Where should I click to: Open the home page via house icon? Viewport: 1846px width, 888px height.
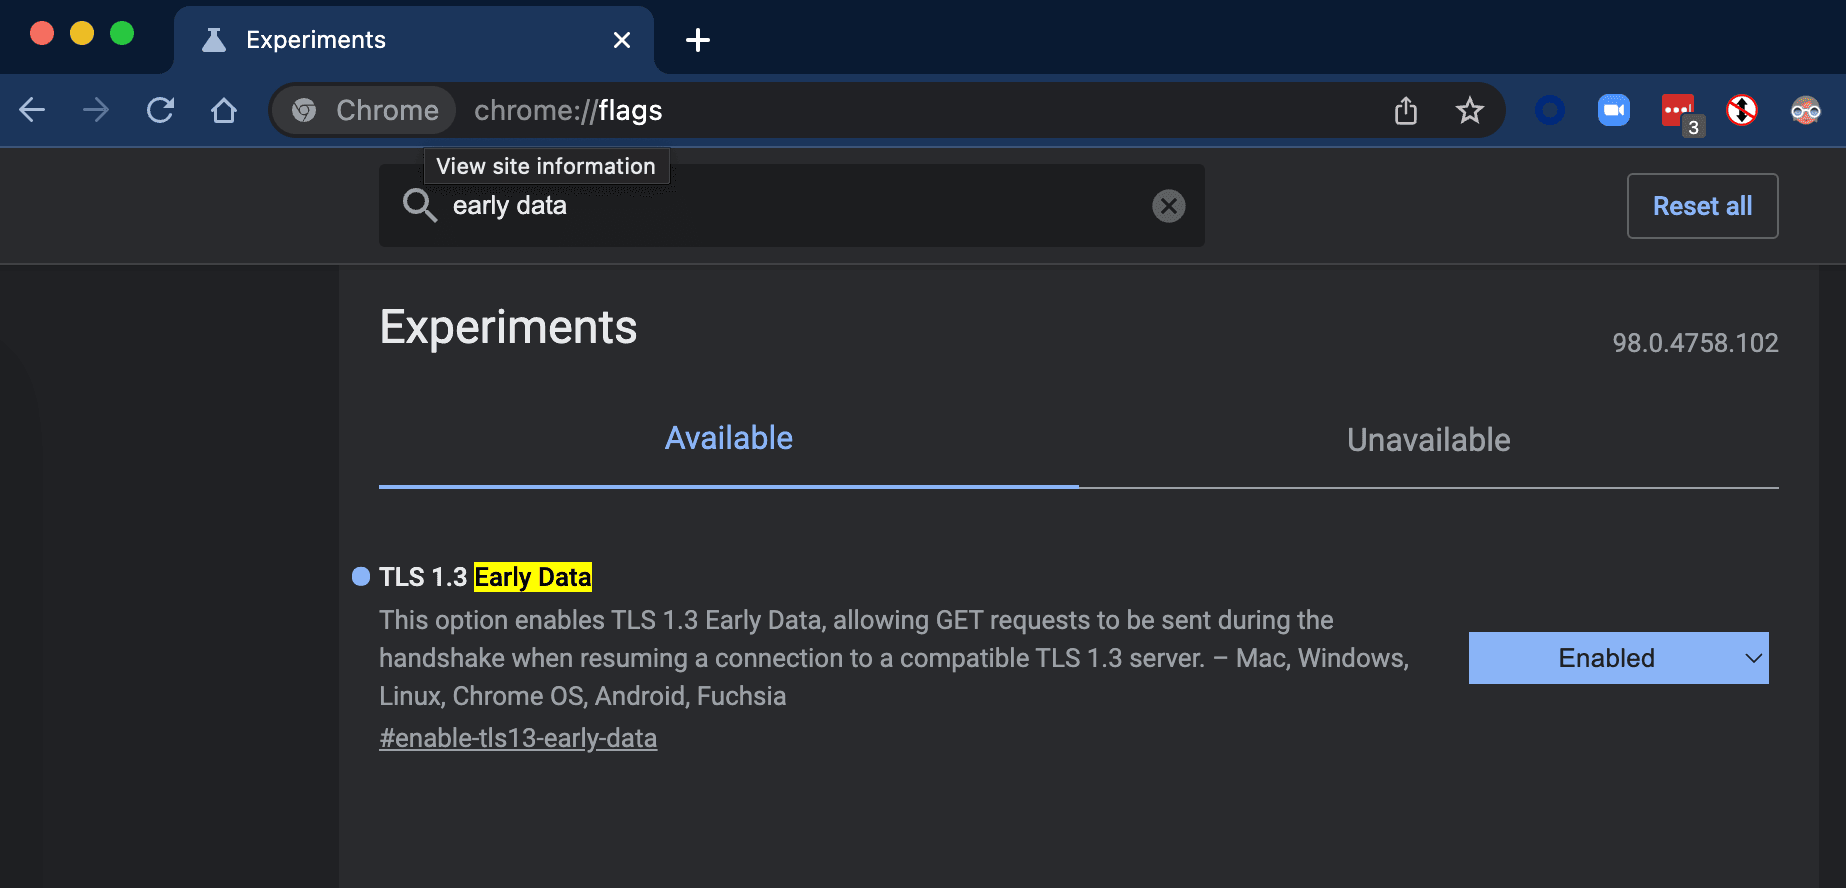[224, 110]
